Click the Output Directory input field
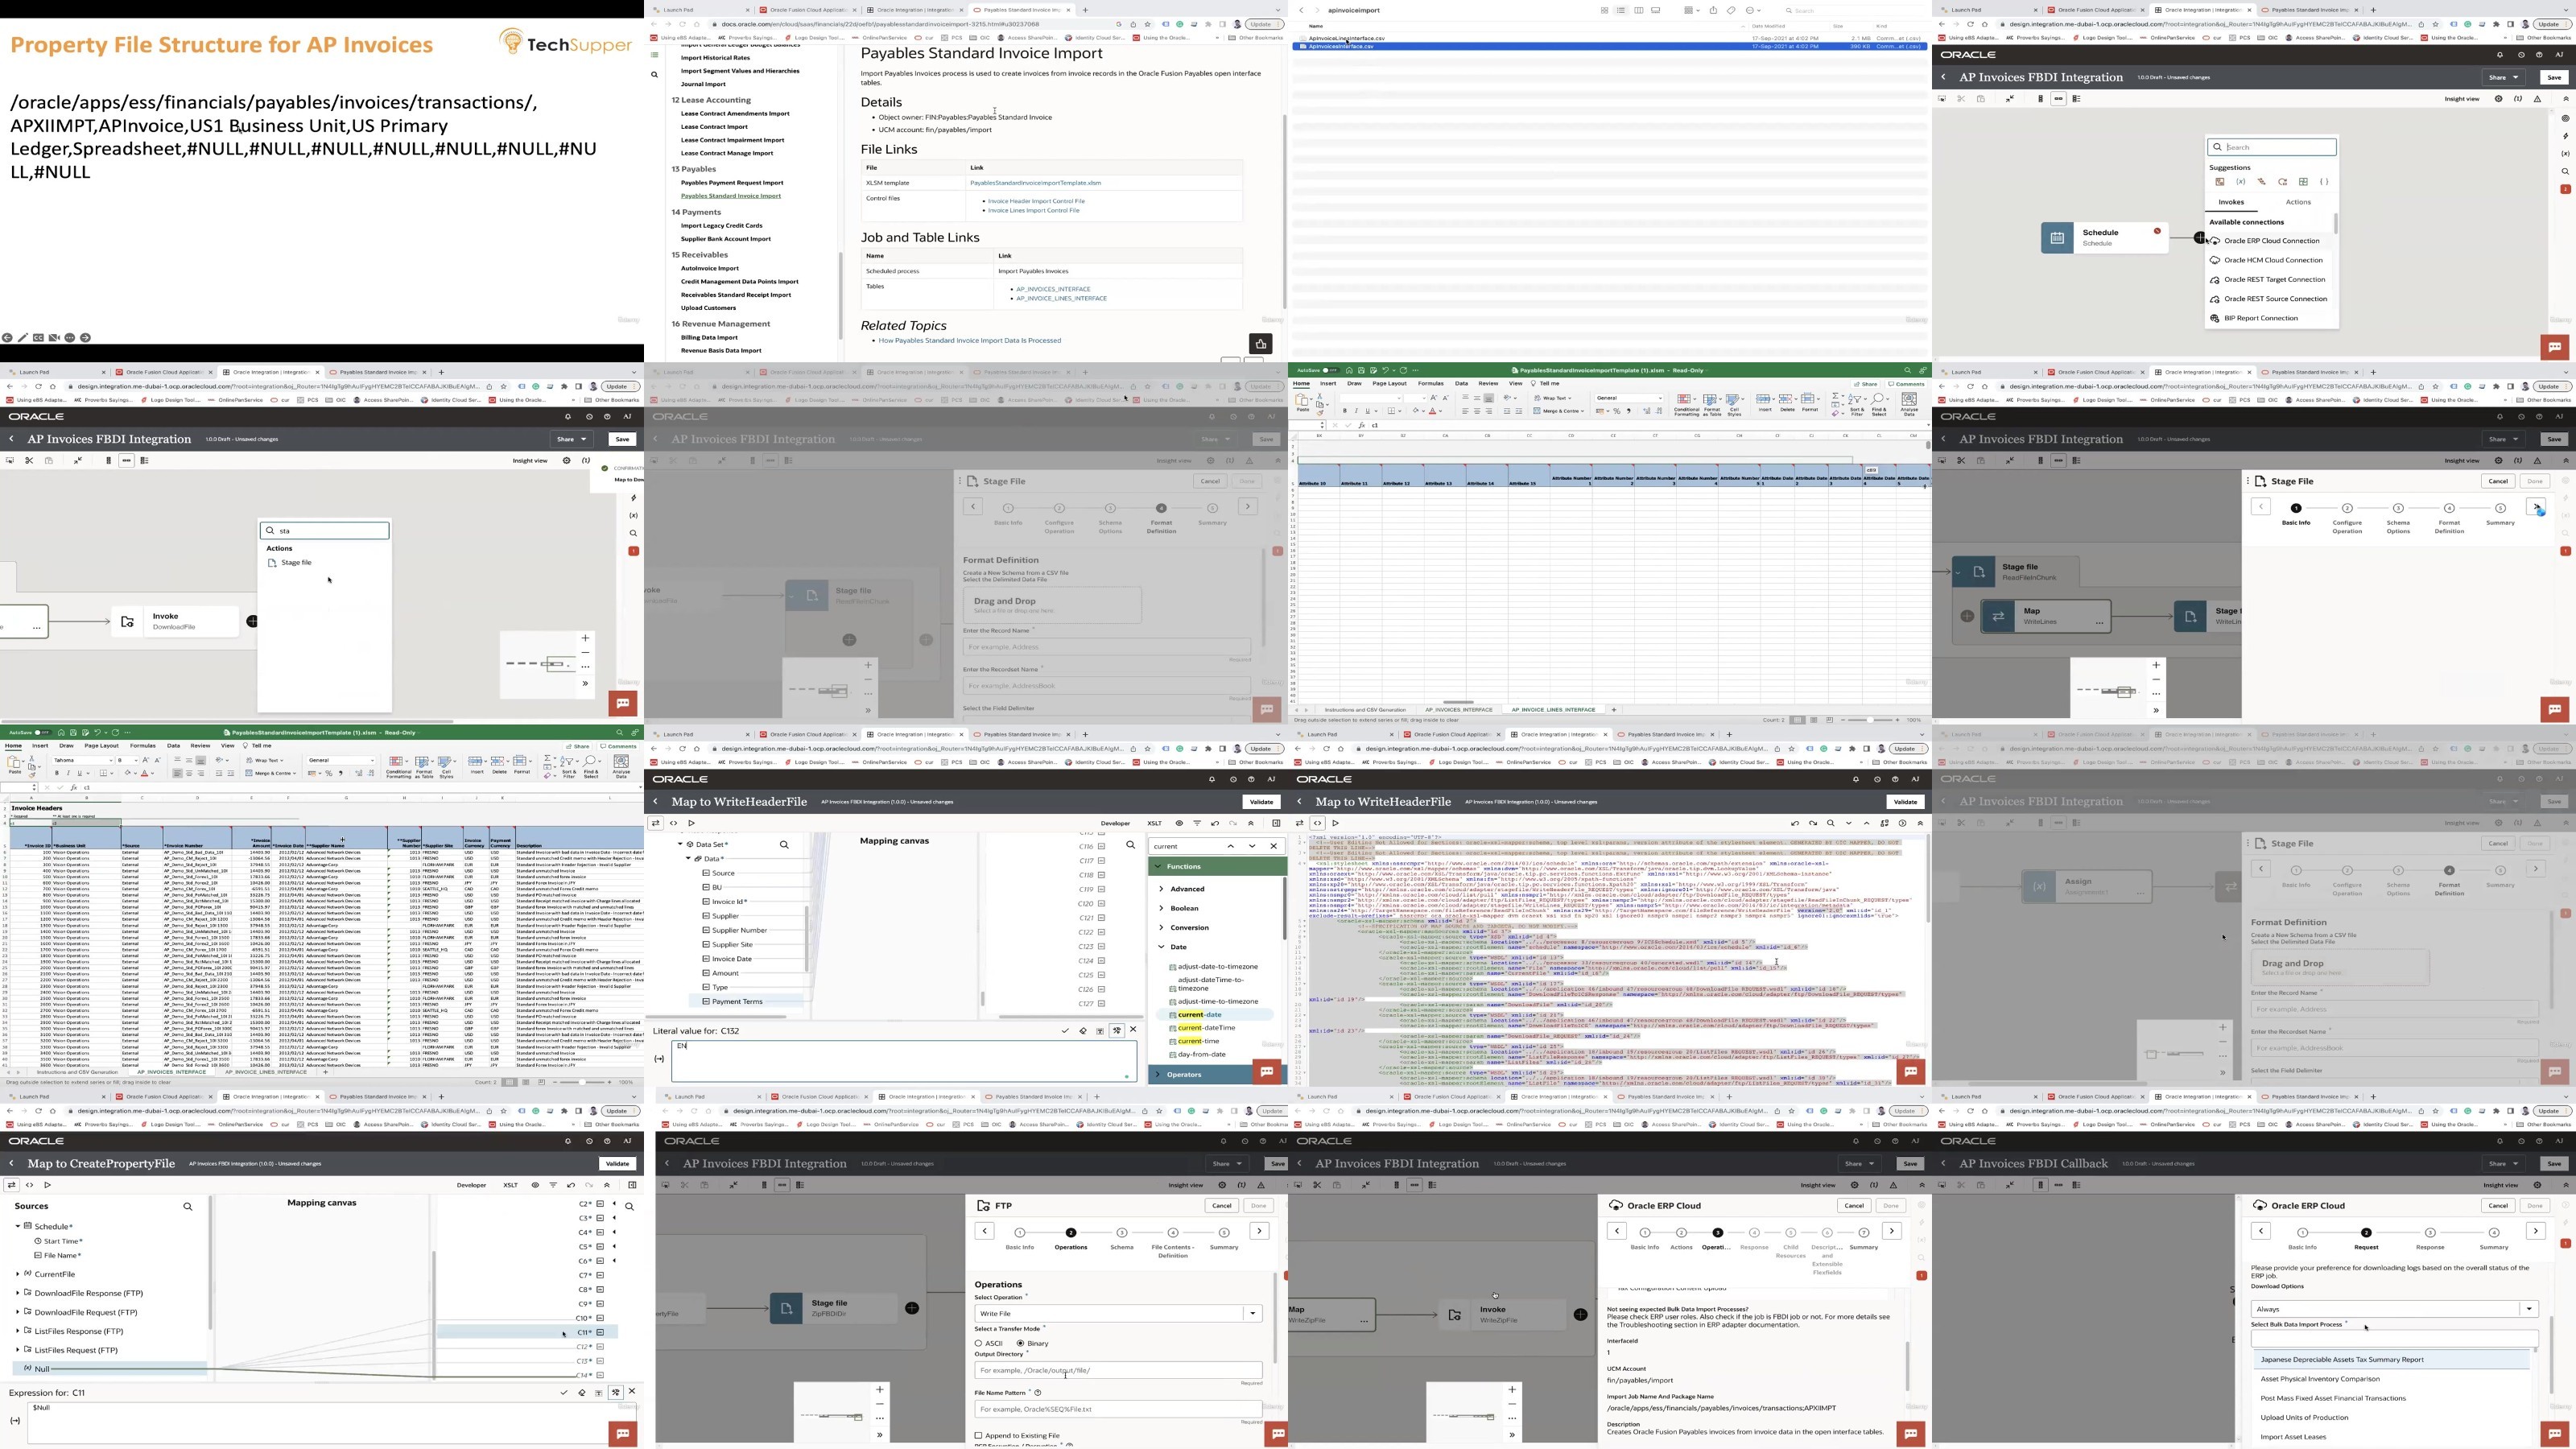The height and width of the screenshot is (1449, 2576). point(1118,1370)
